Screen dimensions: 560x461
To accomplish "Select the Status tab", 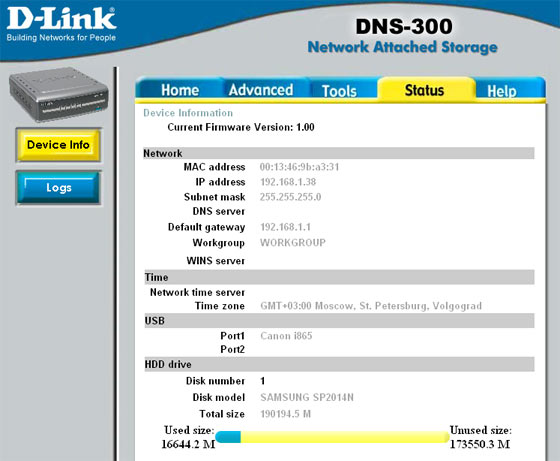I will (x=424, y=90).
